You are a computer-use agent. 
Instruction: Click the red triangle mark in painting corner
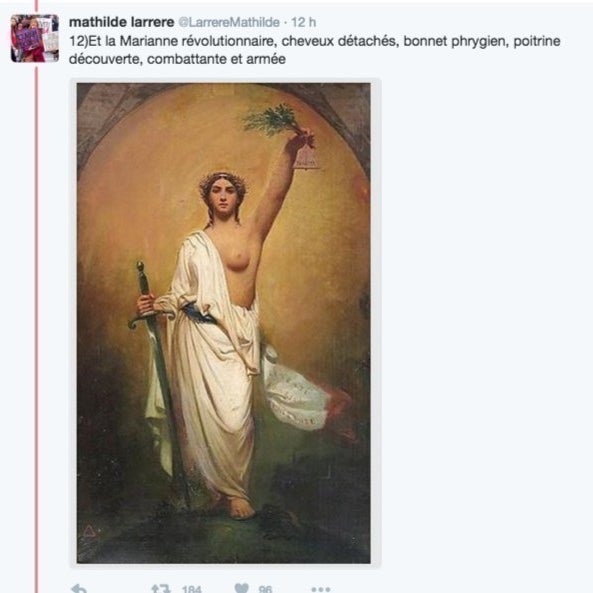(89, 531)
